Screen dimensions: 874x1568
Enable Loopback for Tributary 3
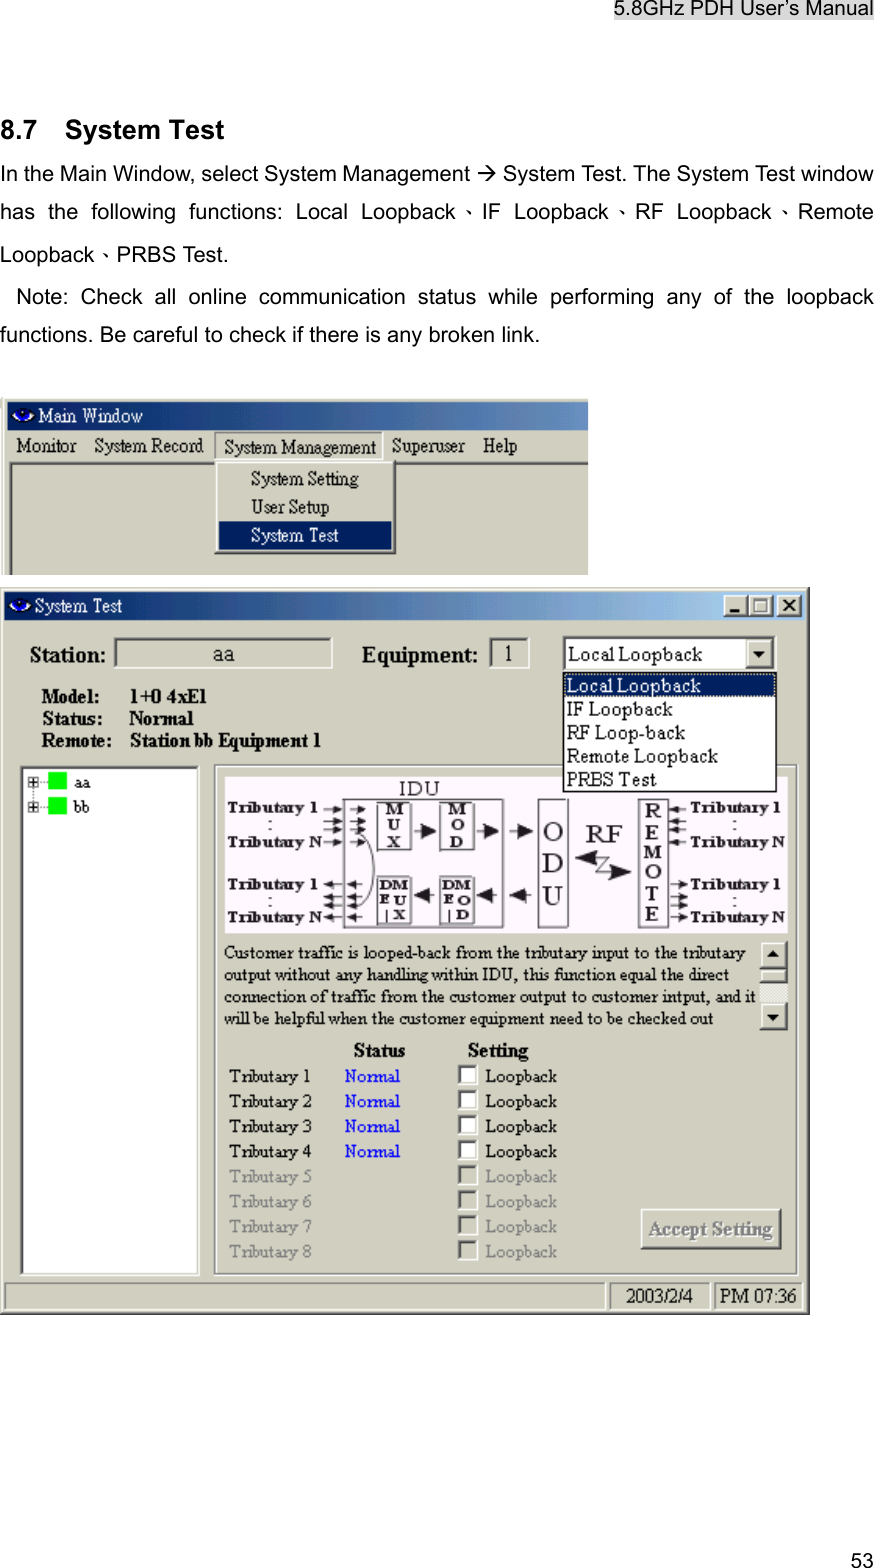467,1125
